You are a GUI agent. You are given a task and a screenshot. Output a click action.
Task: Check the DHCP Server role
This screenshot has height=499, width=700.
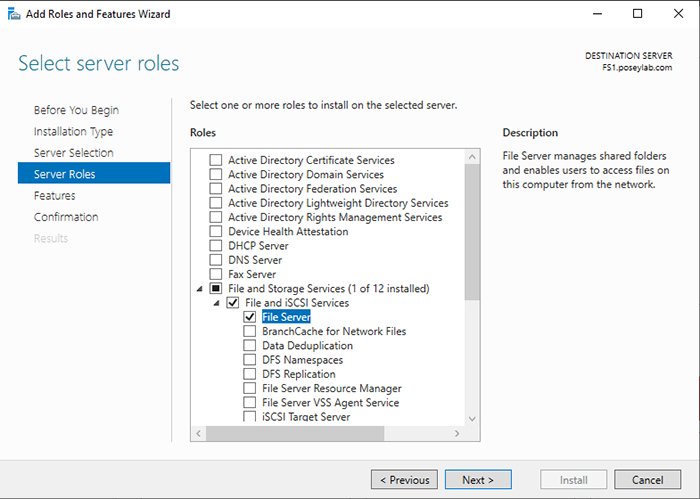coord(215,246)
